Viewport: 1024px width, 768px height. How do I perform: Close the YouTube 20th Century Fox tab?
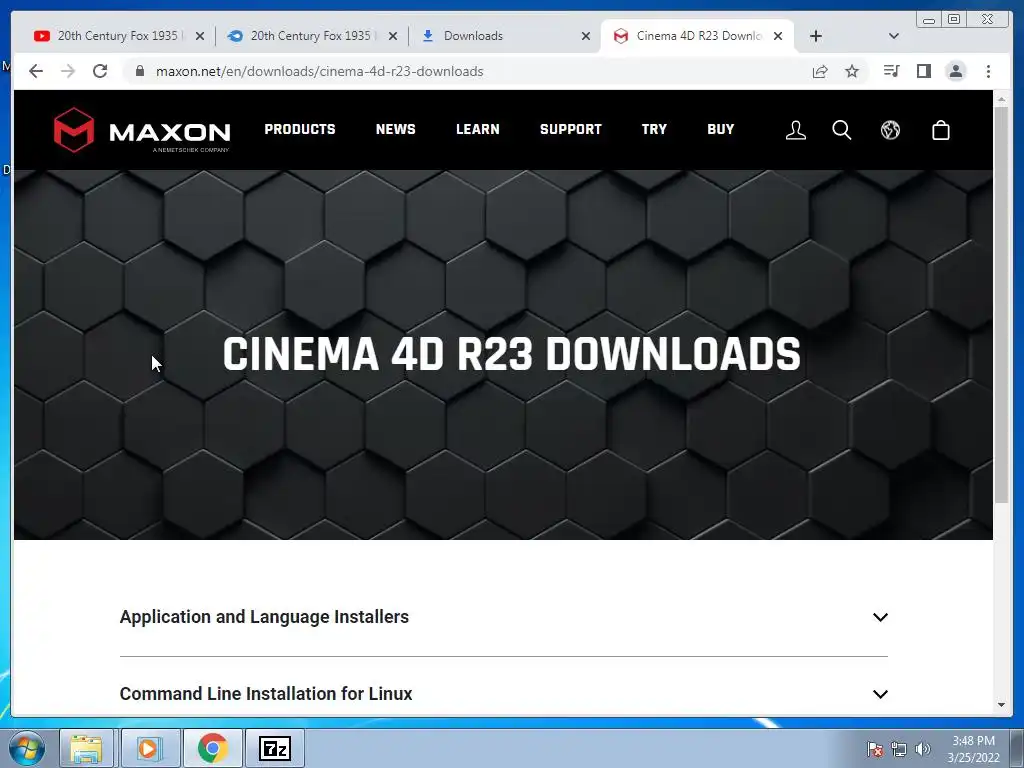[200, 36]
